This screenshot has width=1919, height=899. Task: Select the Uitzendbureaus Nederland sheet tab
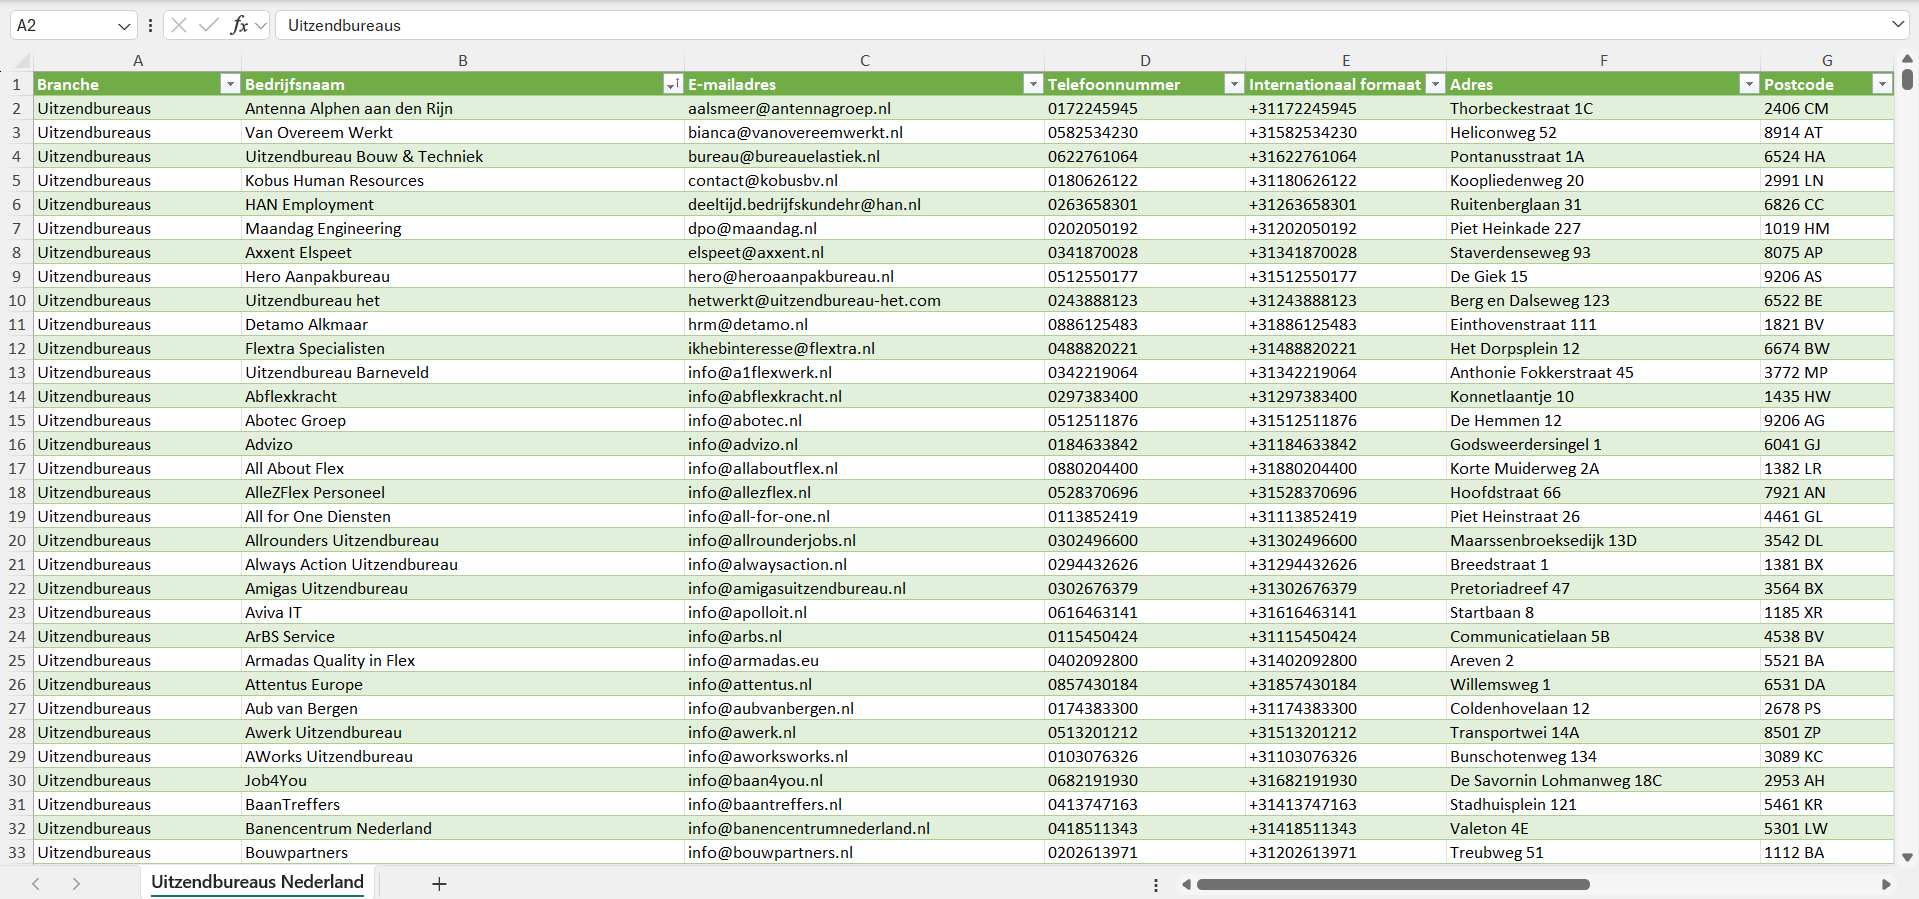[257, 882]
